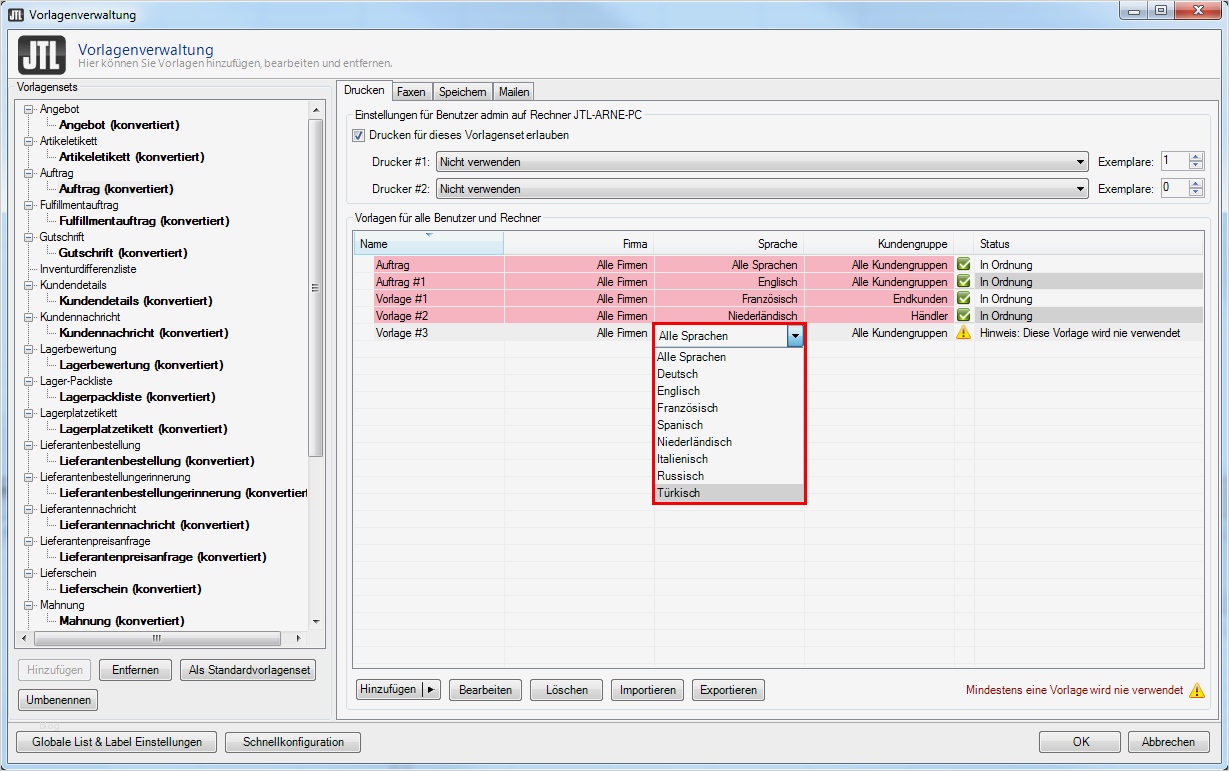This screenshot has width=1229, height=771.
Task: Choose Italienisch from the language list
Action: point(729,459)
